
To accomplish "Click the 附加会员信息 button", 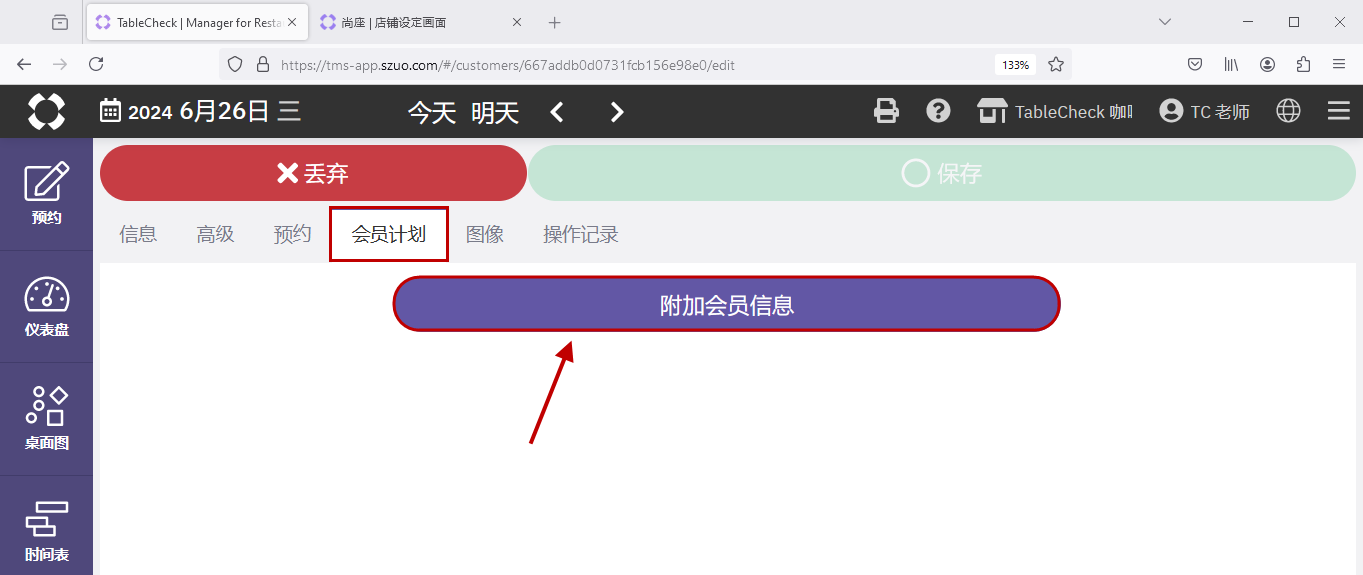I will coord(726,304).
